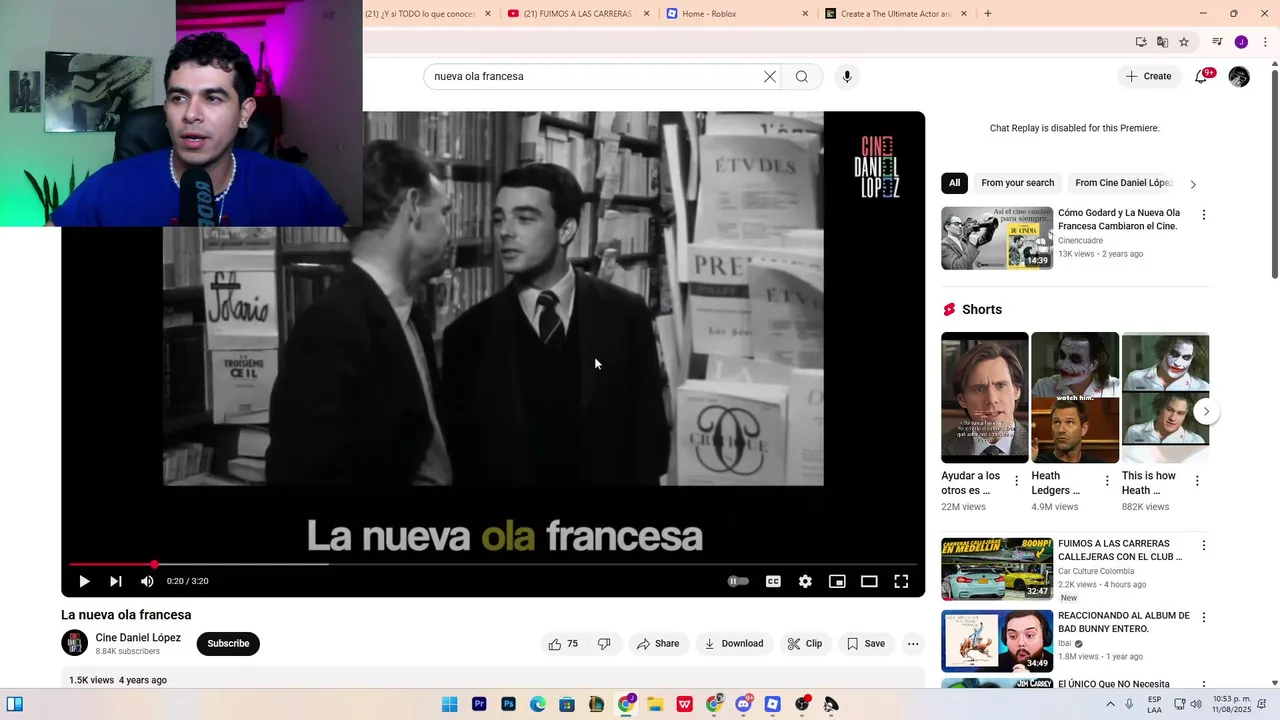Open options for the Godard video

pos(1203,215)
